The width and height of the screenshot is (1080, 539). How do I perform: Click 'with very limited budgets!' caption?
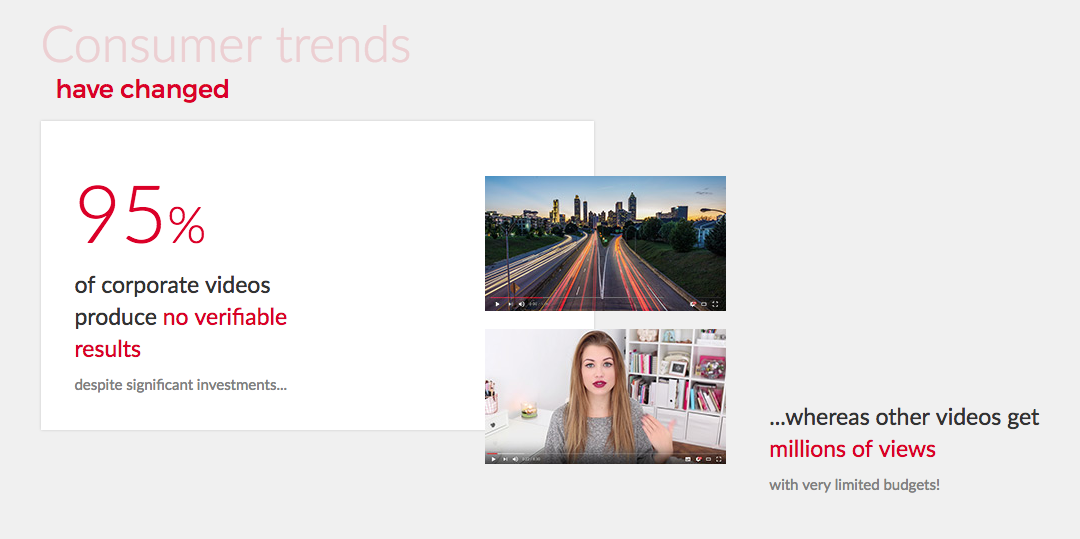click(855, 485)
